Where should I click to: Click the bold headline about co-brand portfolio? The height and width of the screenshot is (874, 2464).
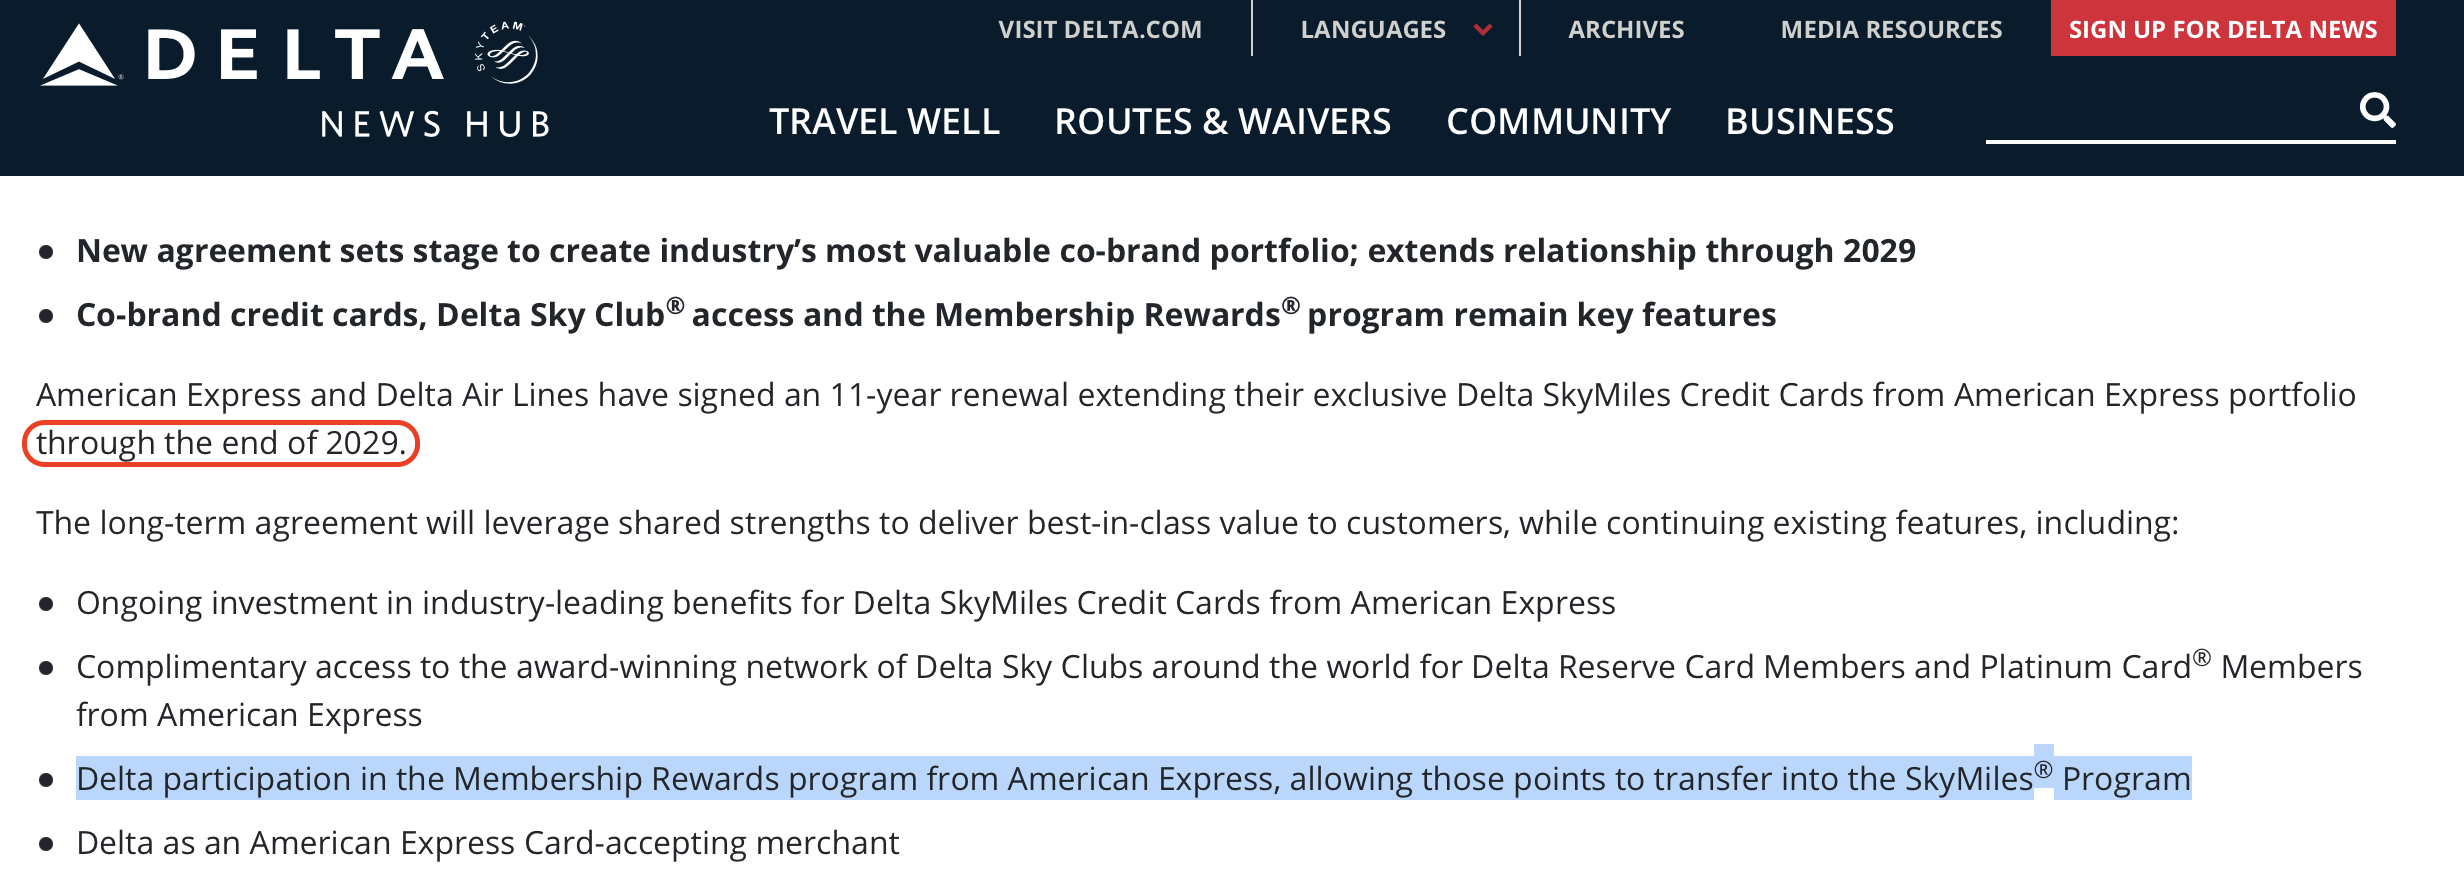click(x=996, y=251)
